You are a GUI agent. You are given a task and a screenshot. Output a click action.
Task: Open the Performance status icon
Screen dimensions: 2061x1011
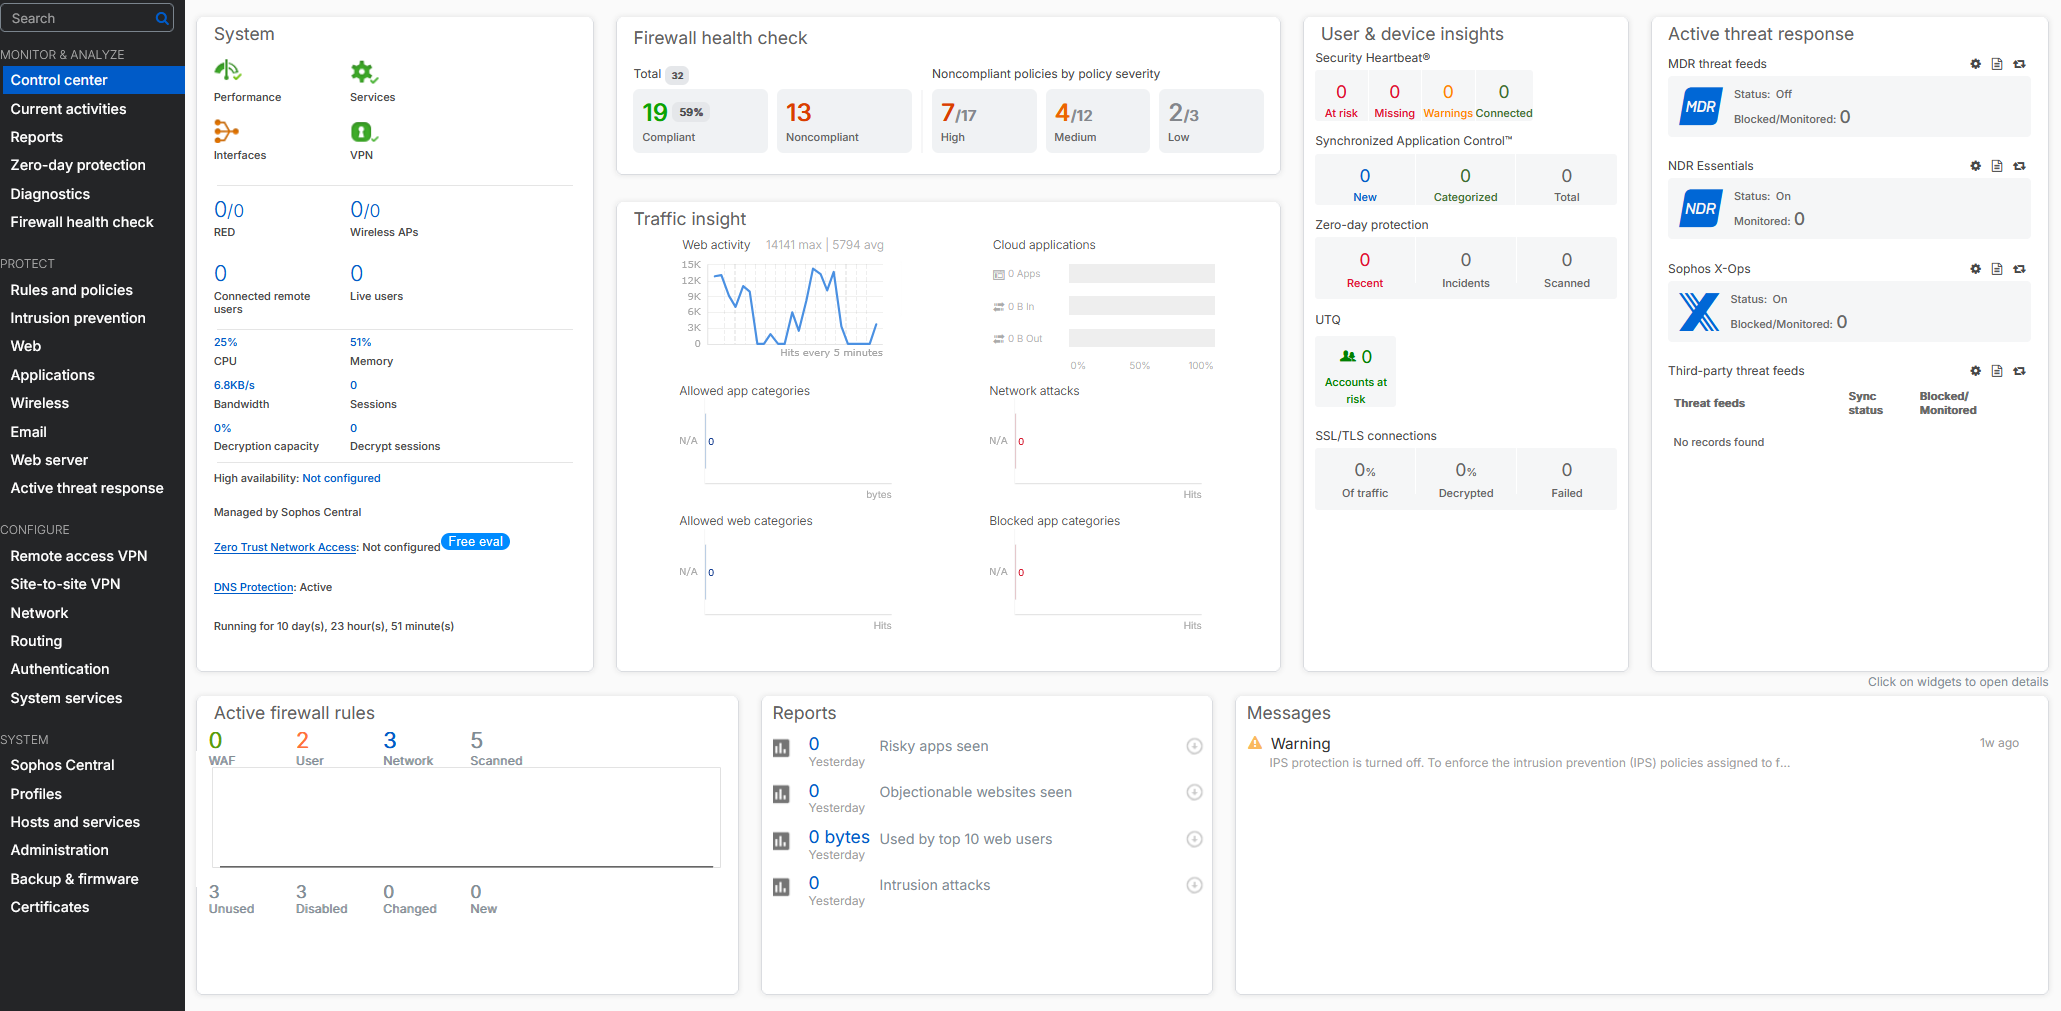tap(228, 71)
